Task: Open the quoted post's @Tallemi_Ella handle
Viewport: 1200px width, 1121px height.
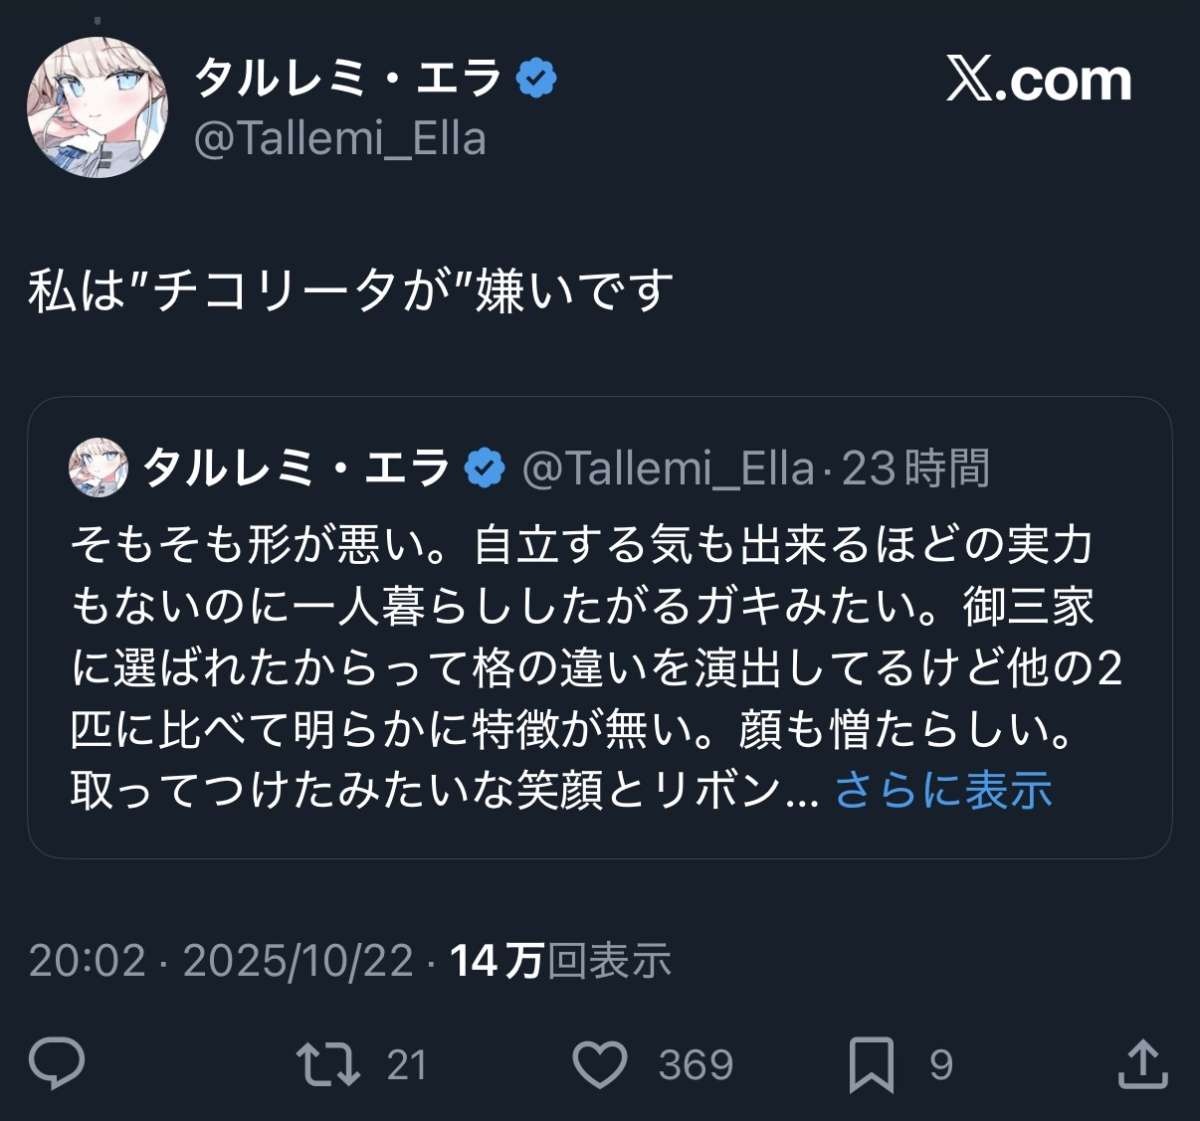Action: pos(668,468)
